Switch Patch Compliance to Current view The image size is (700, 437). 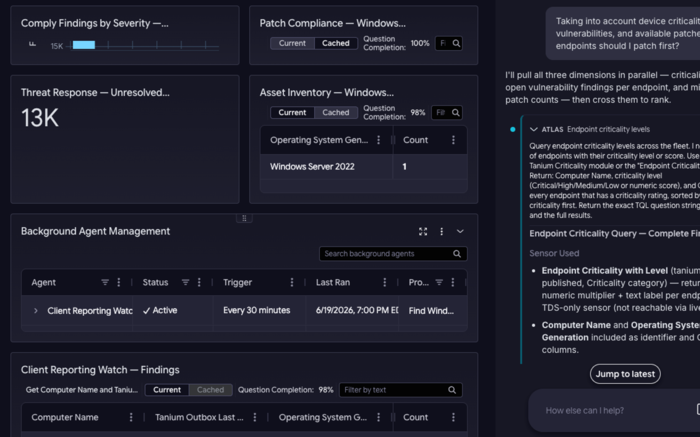coord(292,43)
